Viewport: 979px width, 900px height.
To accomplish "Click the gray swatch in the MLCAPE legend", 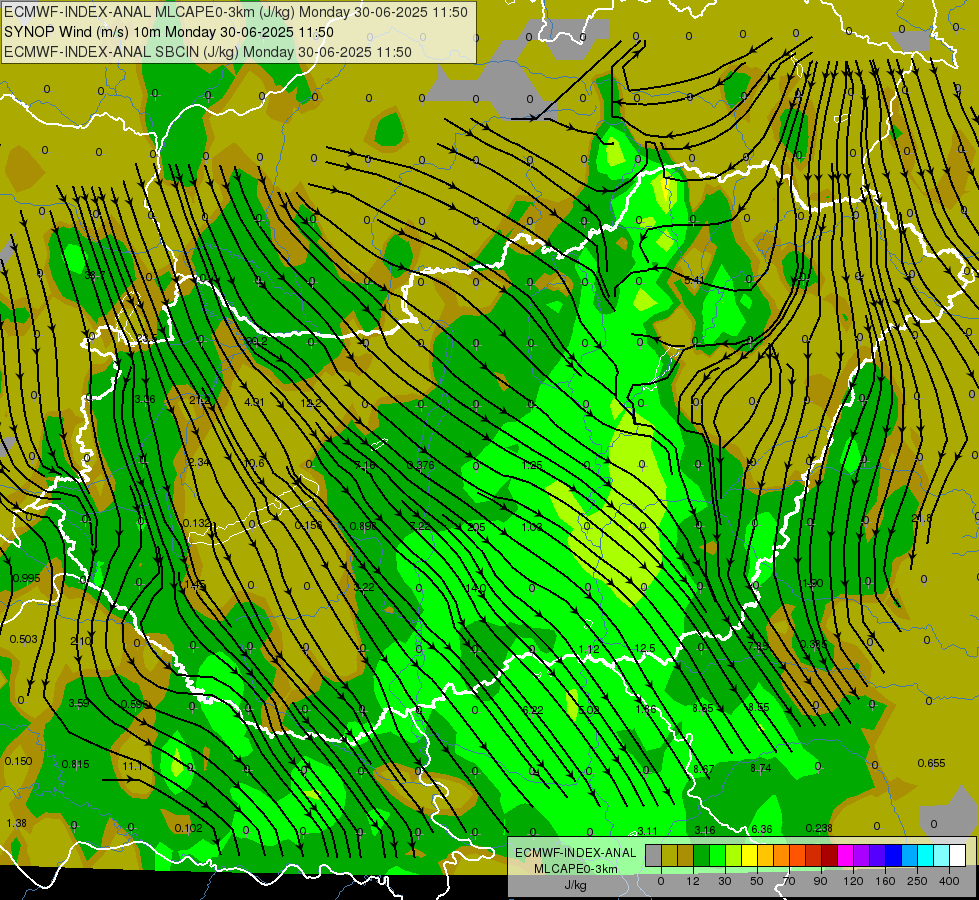I will [654, 855].
